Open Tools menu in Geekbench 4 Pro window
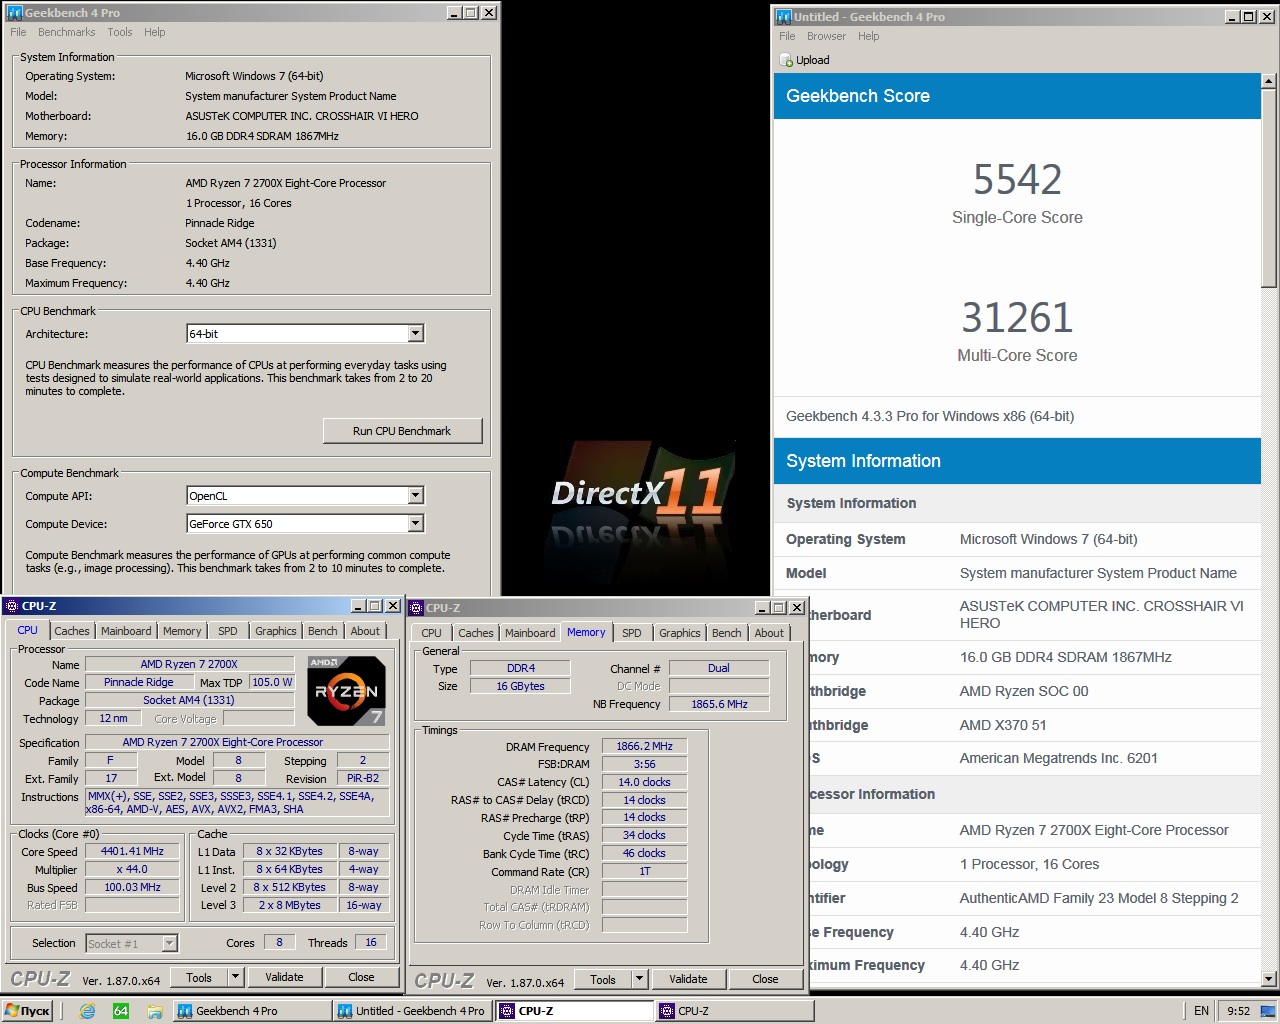1280x1024 pixels. (120, 32)
